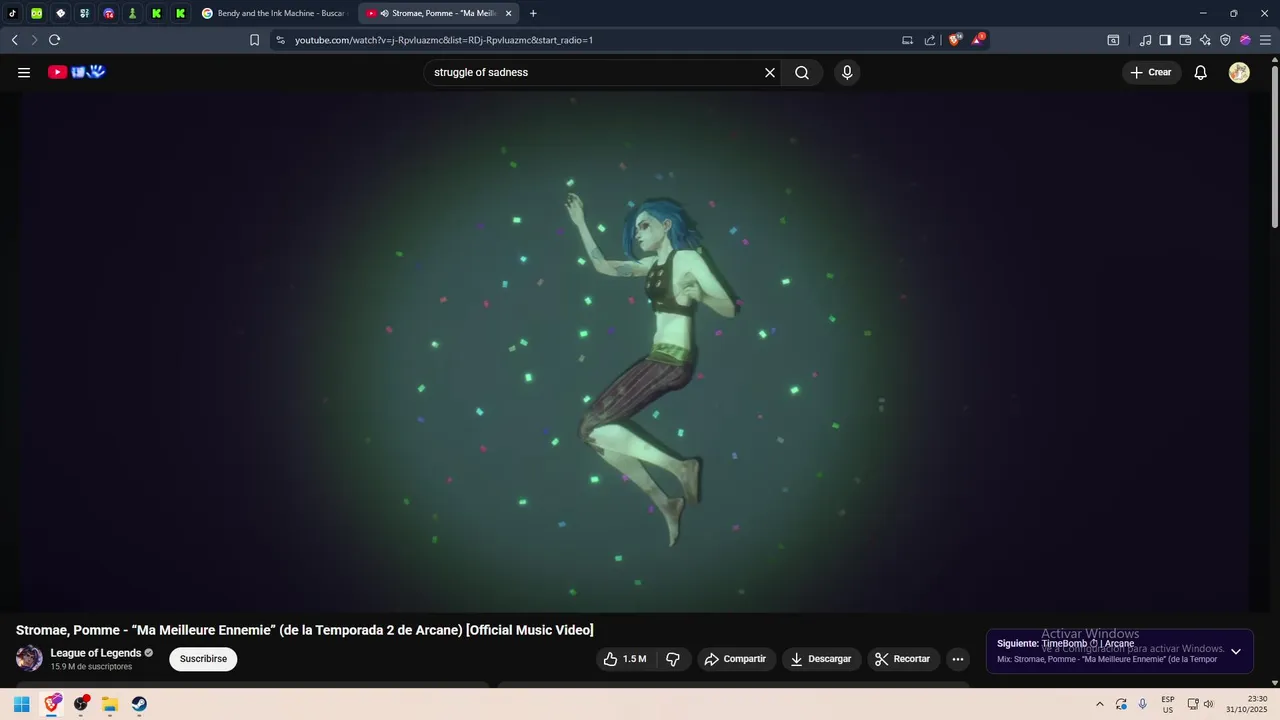This screenshot has height=720, width=1280.
Task: Click the video title text
Action: pyautogui.click(x=305, y=630)
